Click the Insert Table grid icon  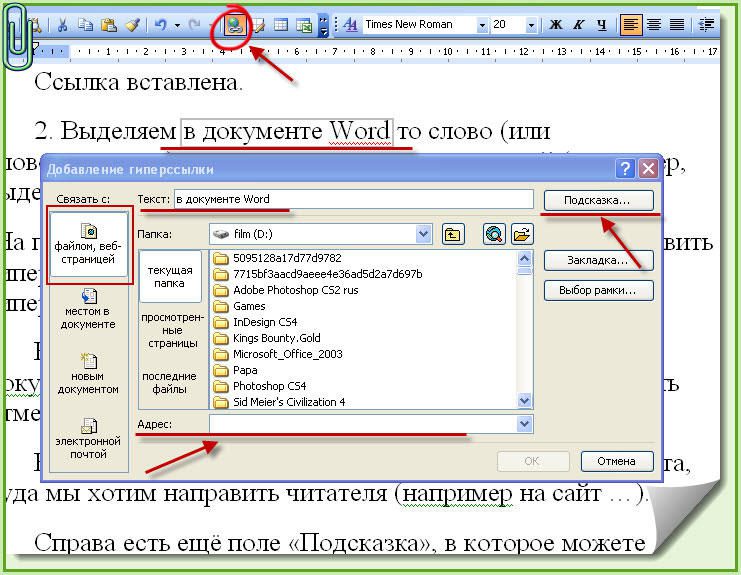point(281,25)
